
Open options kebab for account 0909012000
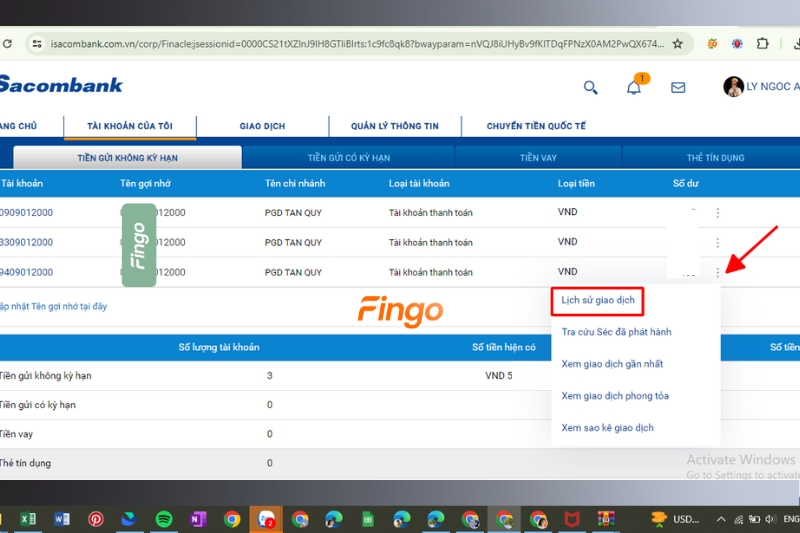pyautogui.click(x=717, y=213)
